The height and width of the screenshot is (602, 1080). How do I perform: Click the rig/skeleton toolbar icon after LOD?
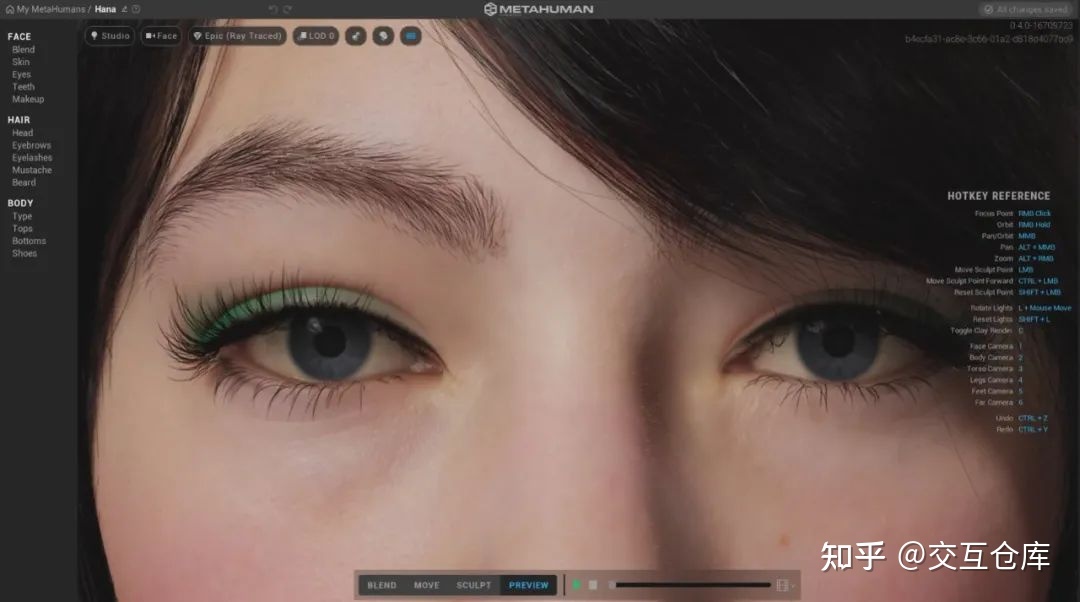point(355,36)
